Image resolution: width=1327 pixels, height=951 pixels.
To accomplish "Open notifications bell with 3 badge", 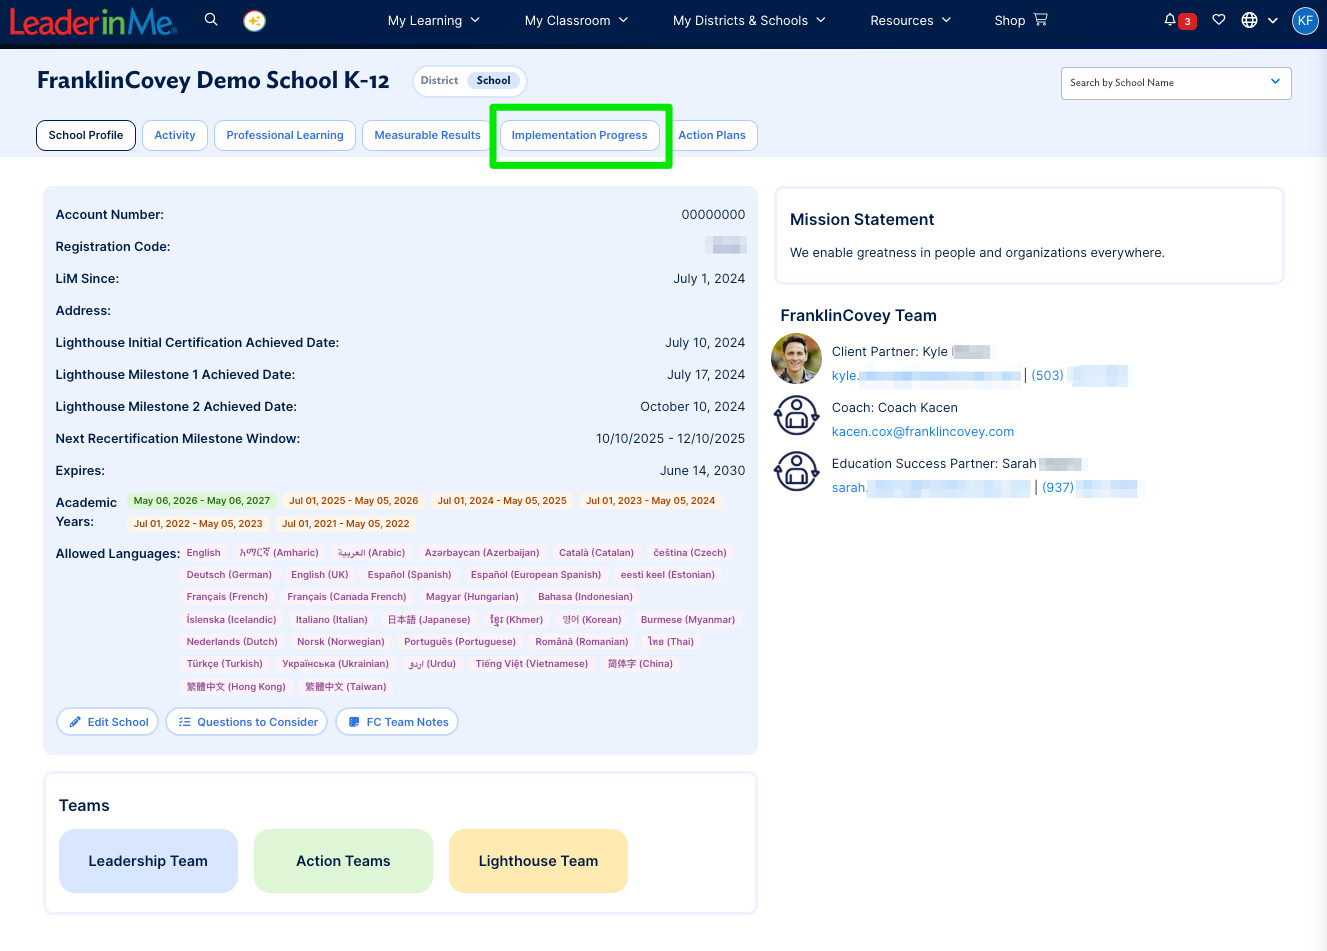I will 1180,20.
